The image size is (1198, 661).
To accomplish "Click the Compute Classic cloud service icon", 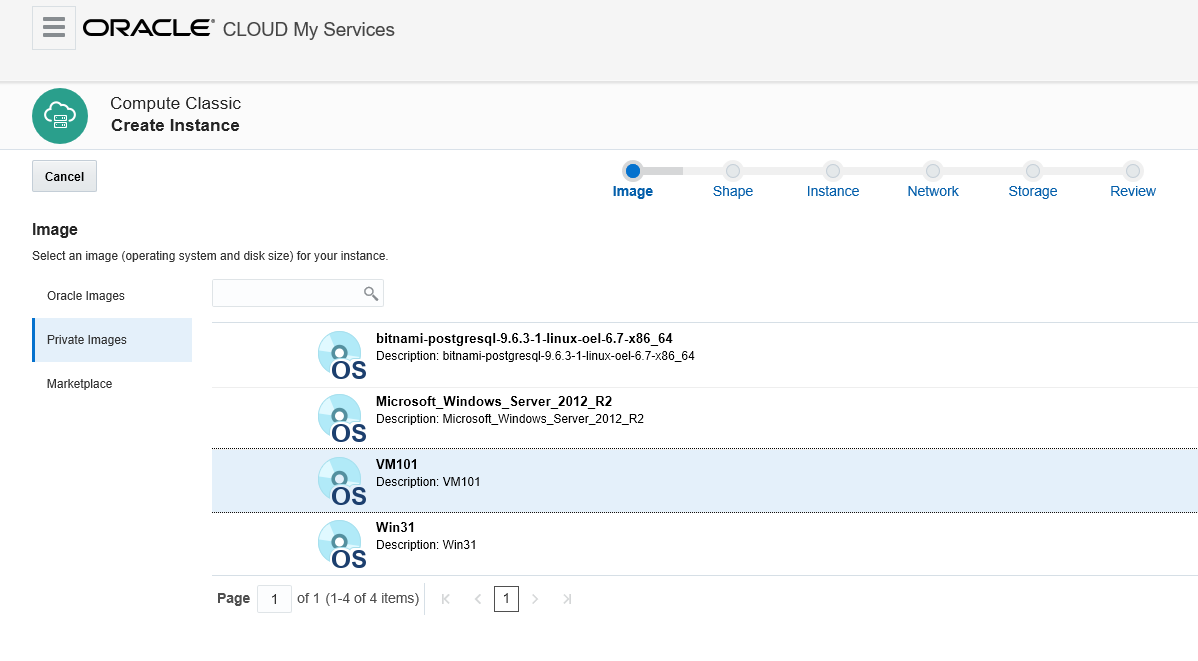I will coord(60,116).
